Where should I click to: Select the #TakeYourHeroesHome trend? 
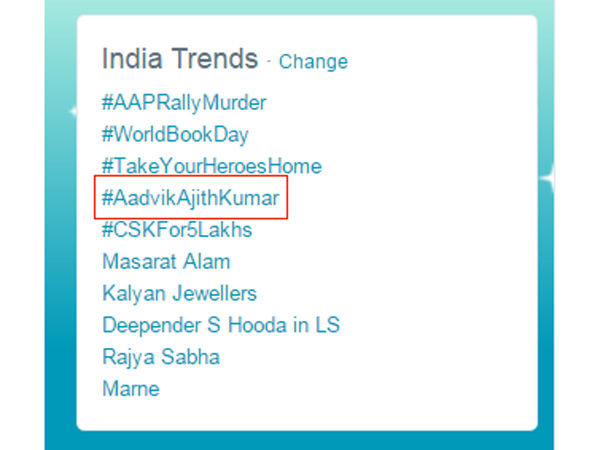click(211, 166)
